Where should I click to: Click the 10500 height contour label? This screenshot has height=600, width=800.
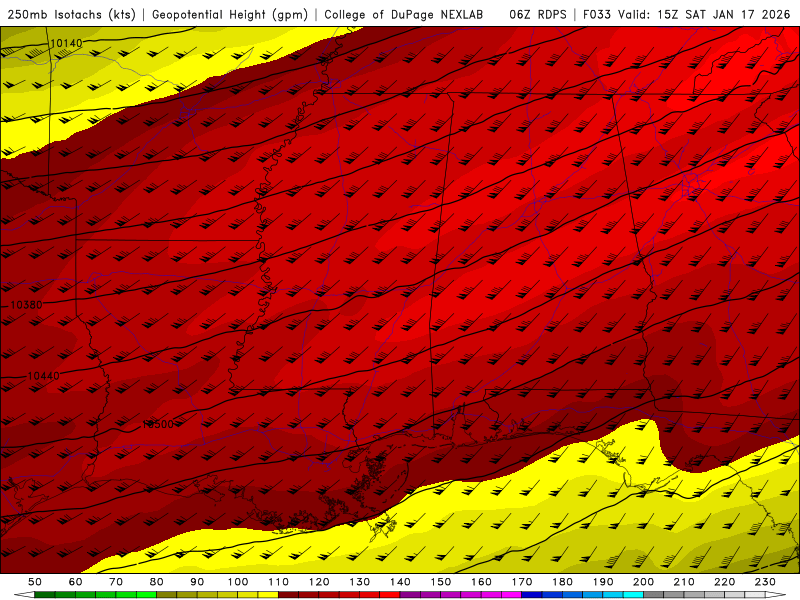coord(158,424)
